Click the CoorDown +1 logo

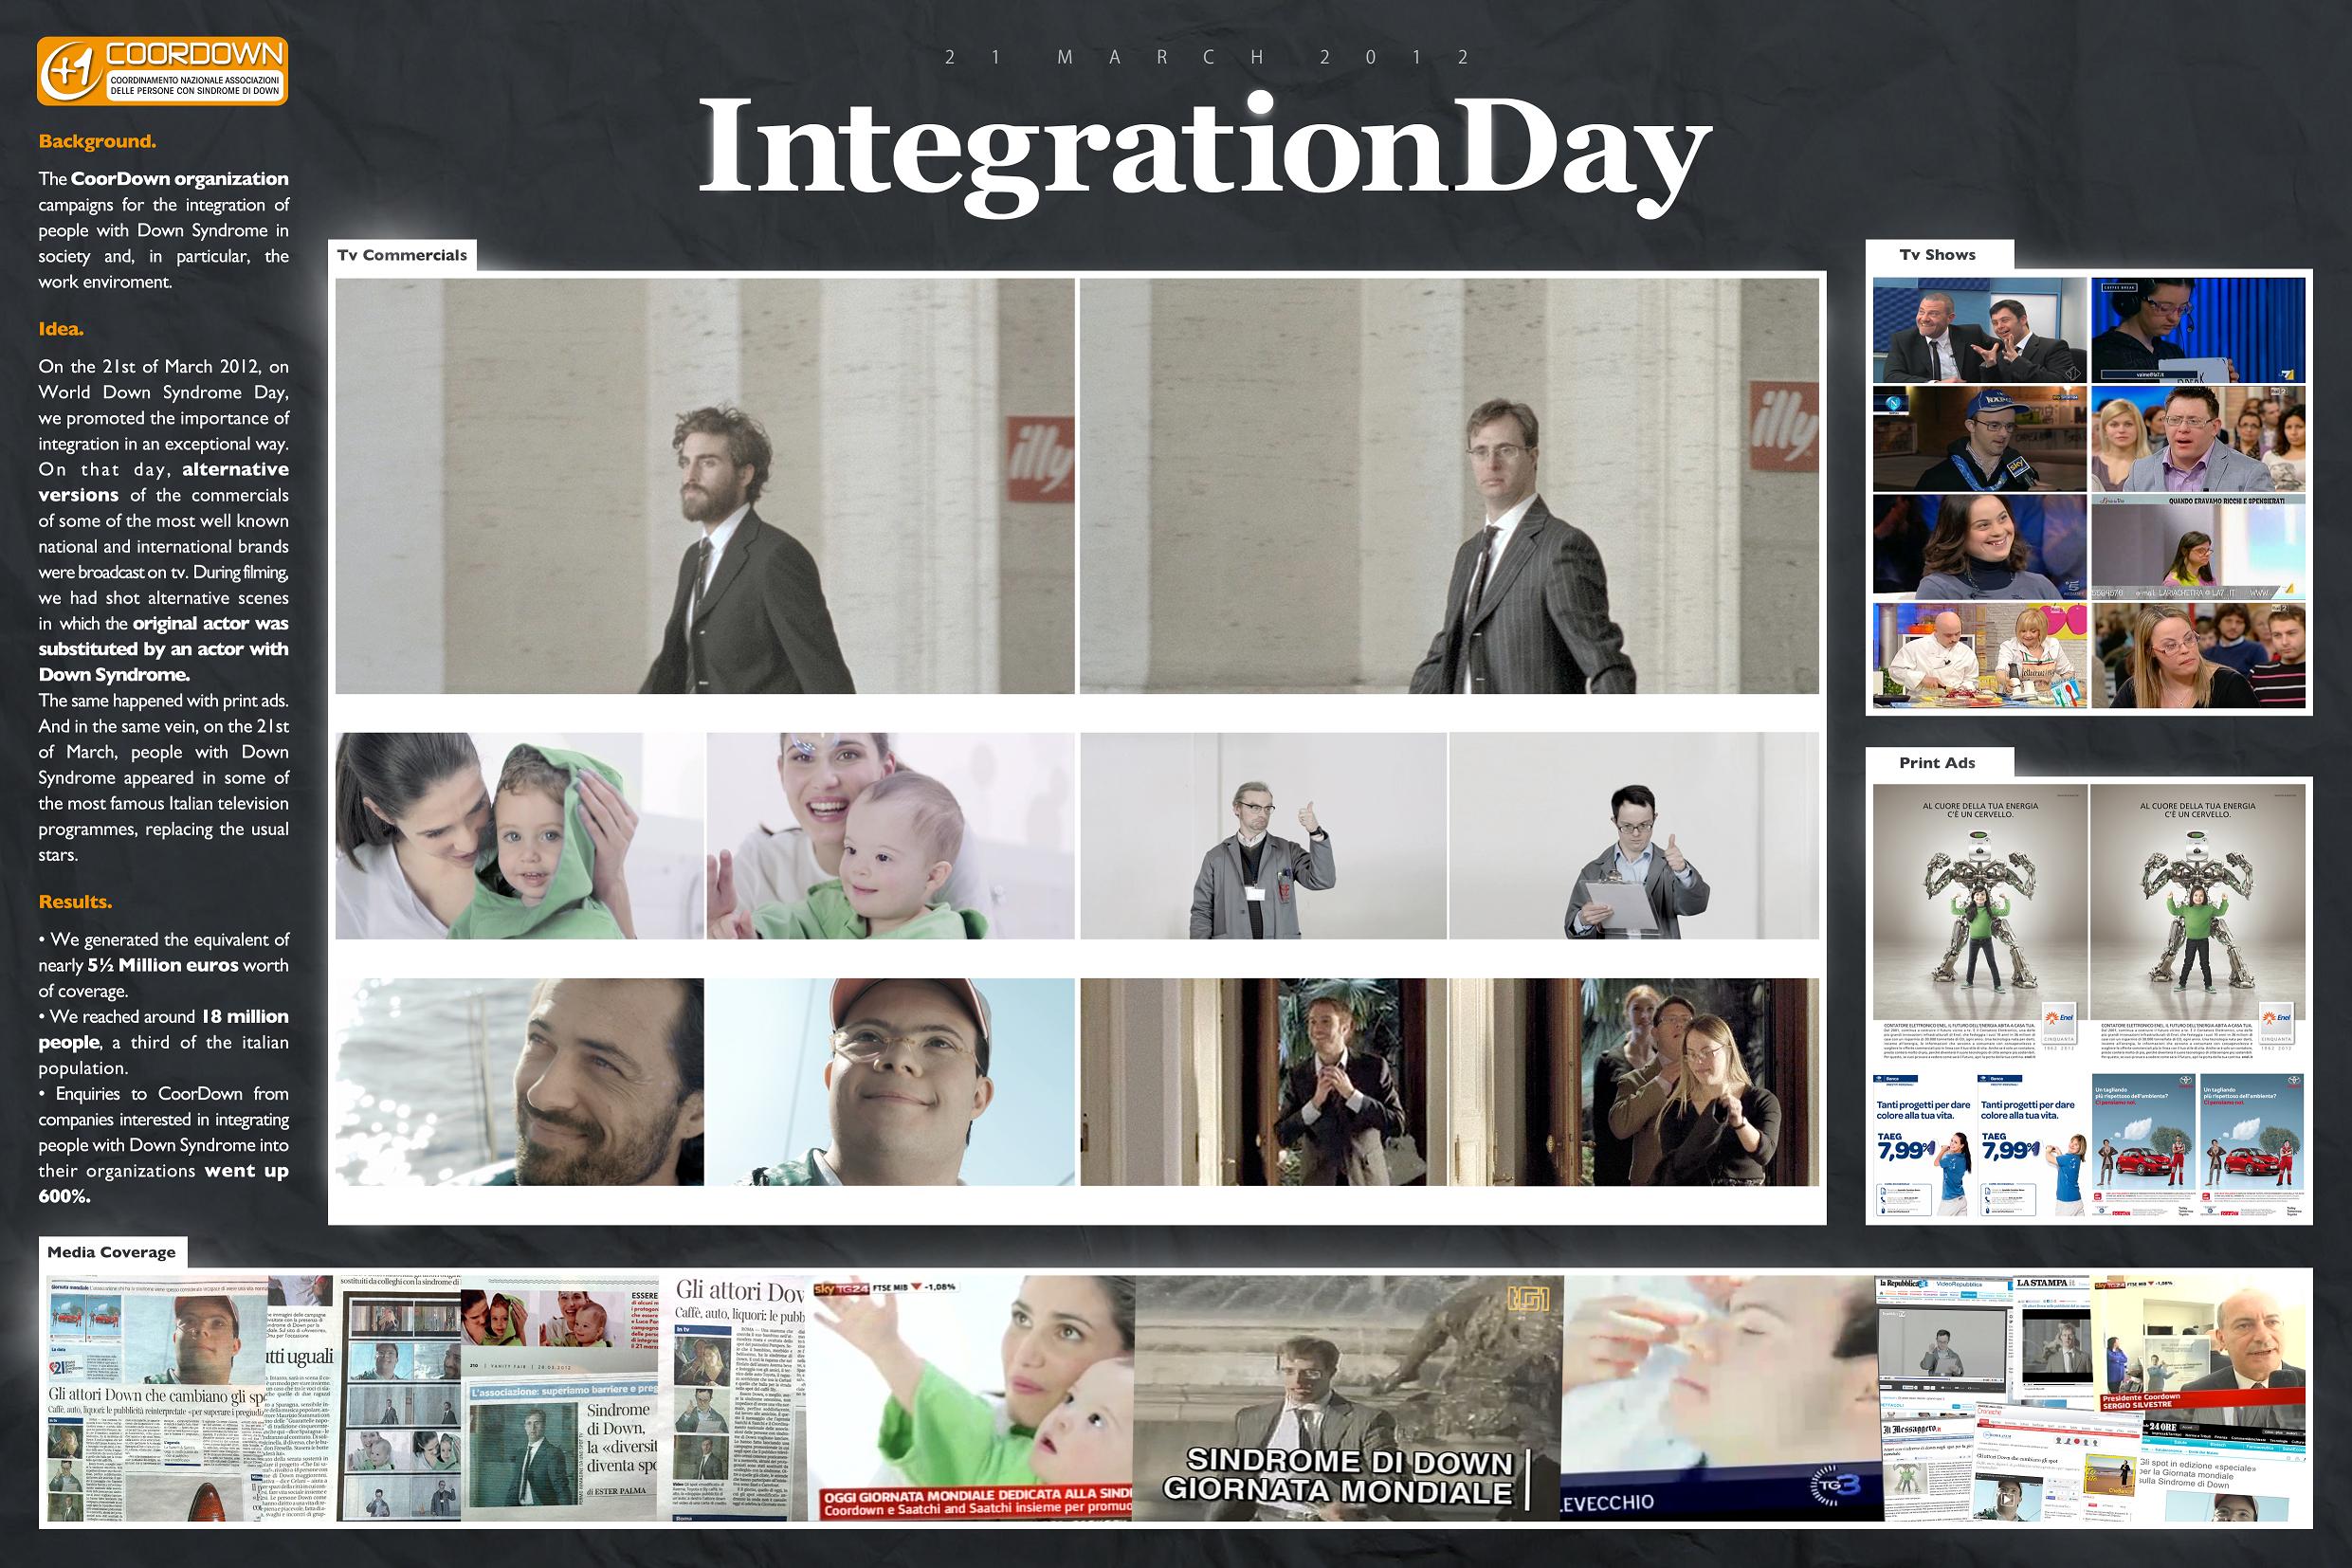tap(162, 71)
